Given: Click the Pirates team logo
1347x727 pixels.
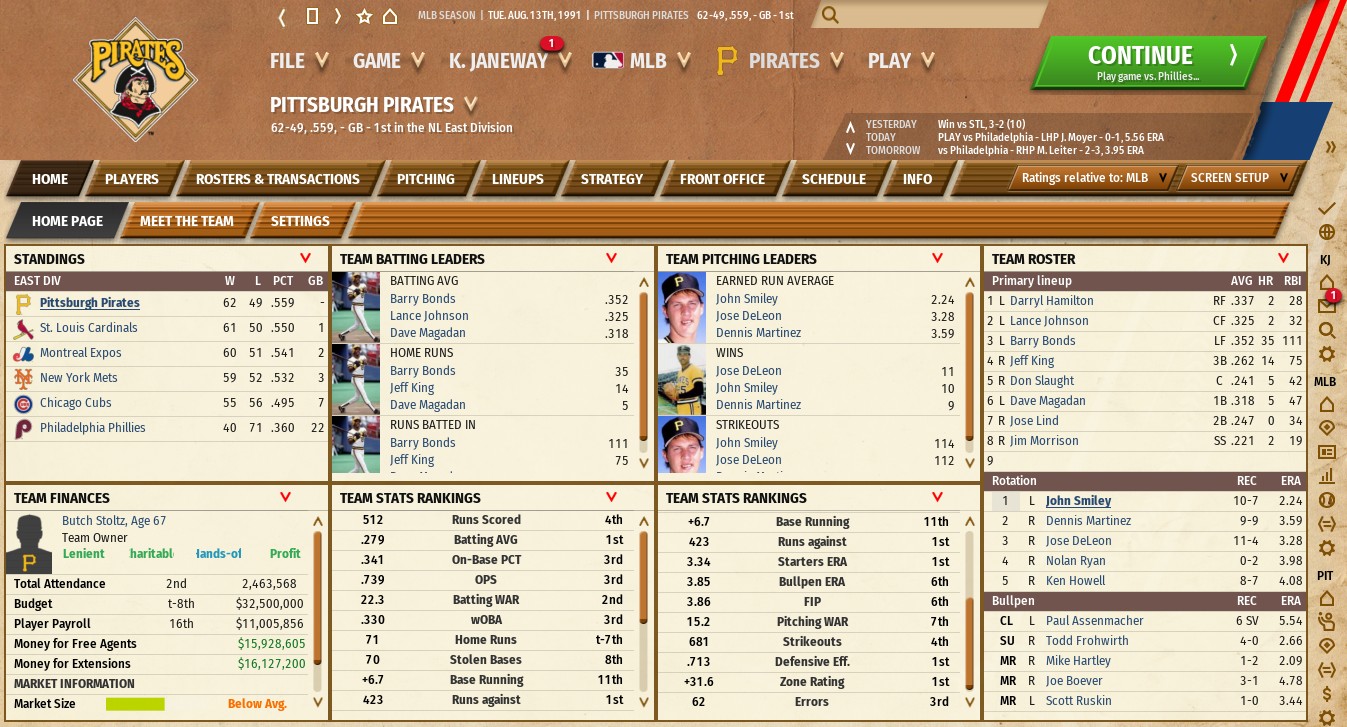Looking at the screenshot, I should click(x=135, y=79).
